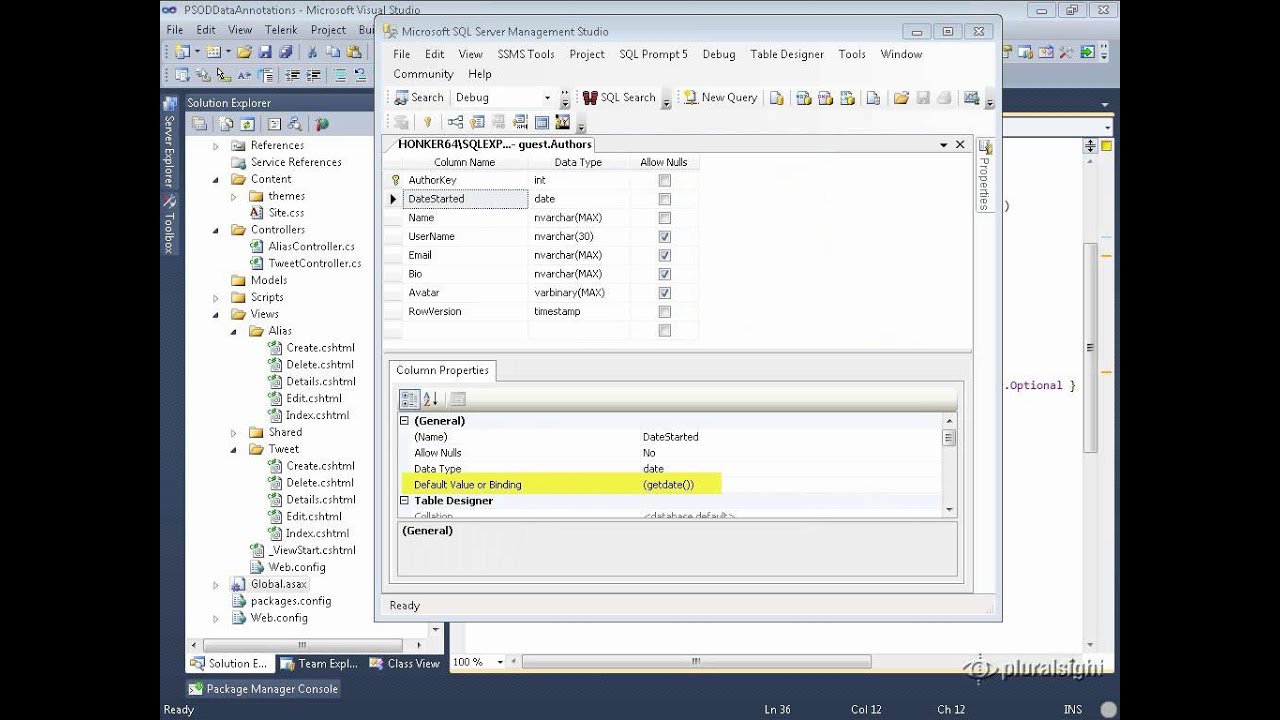Enable Allow Nulls for DateStarted column
Viewport: 1280px width, 720px height.
coord(664,199)
